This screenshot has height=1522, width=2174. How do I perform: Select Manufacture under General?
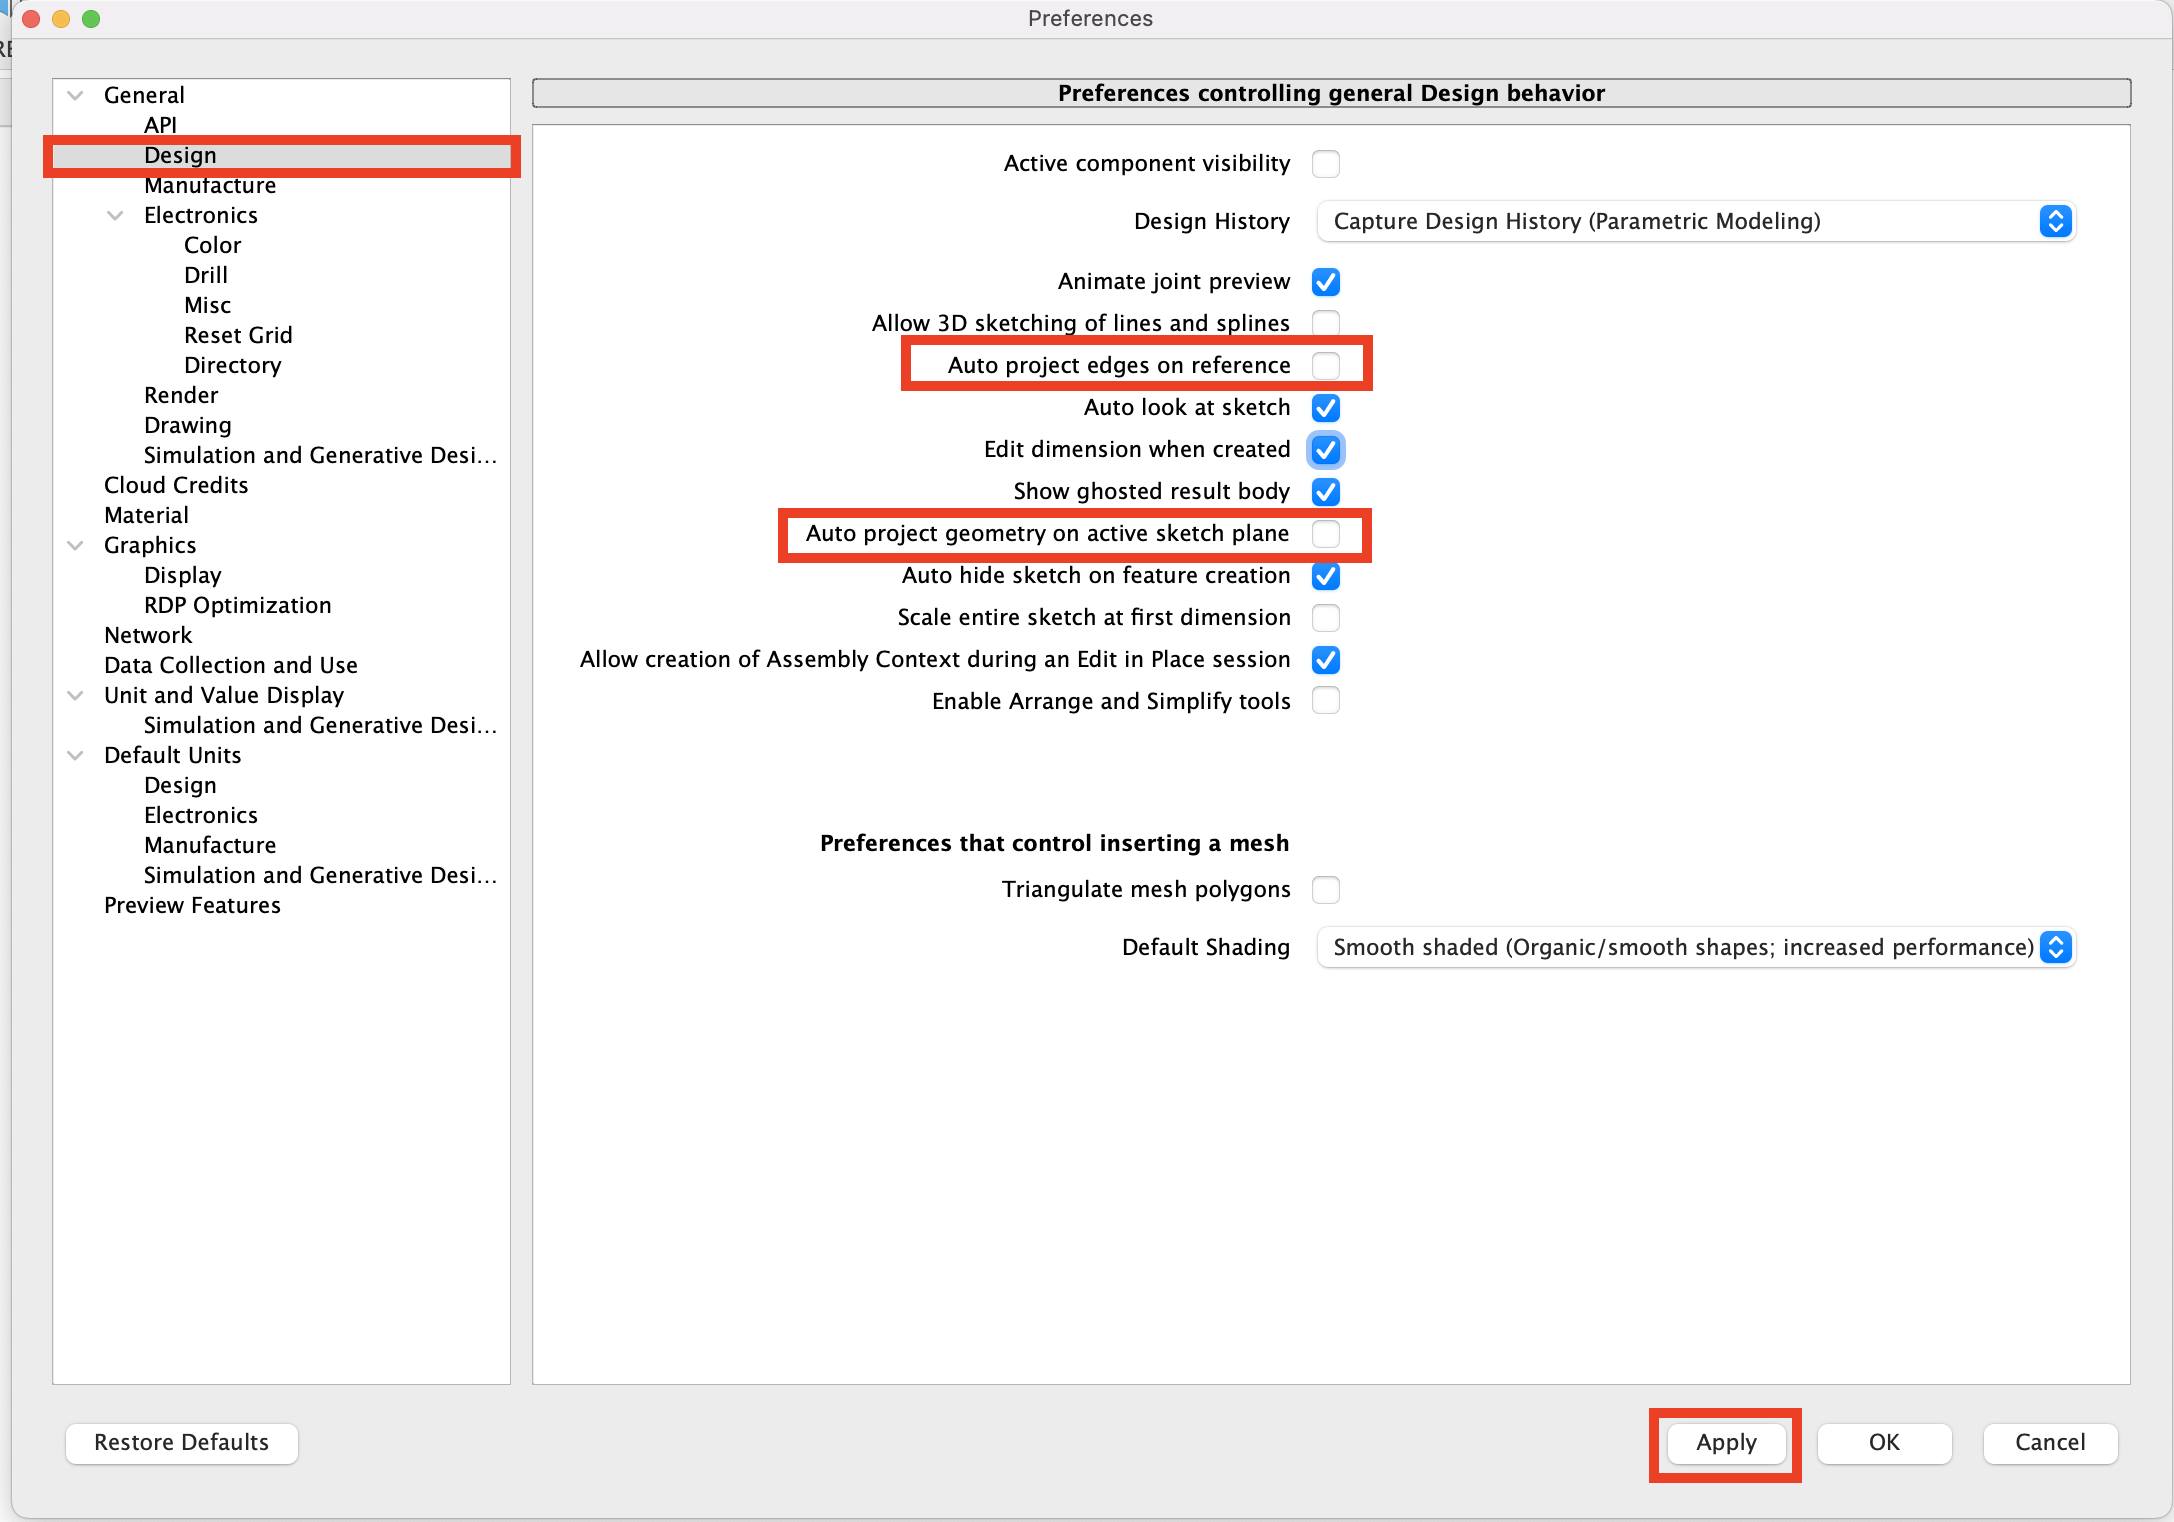210,187
